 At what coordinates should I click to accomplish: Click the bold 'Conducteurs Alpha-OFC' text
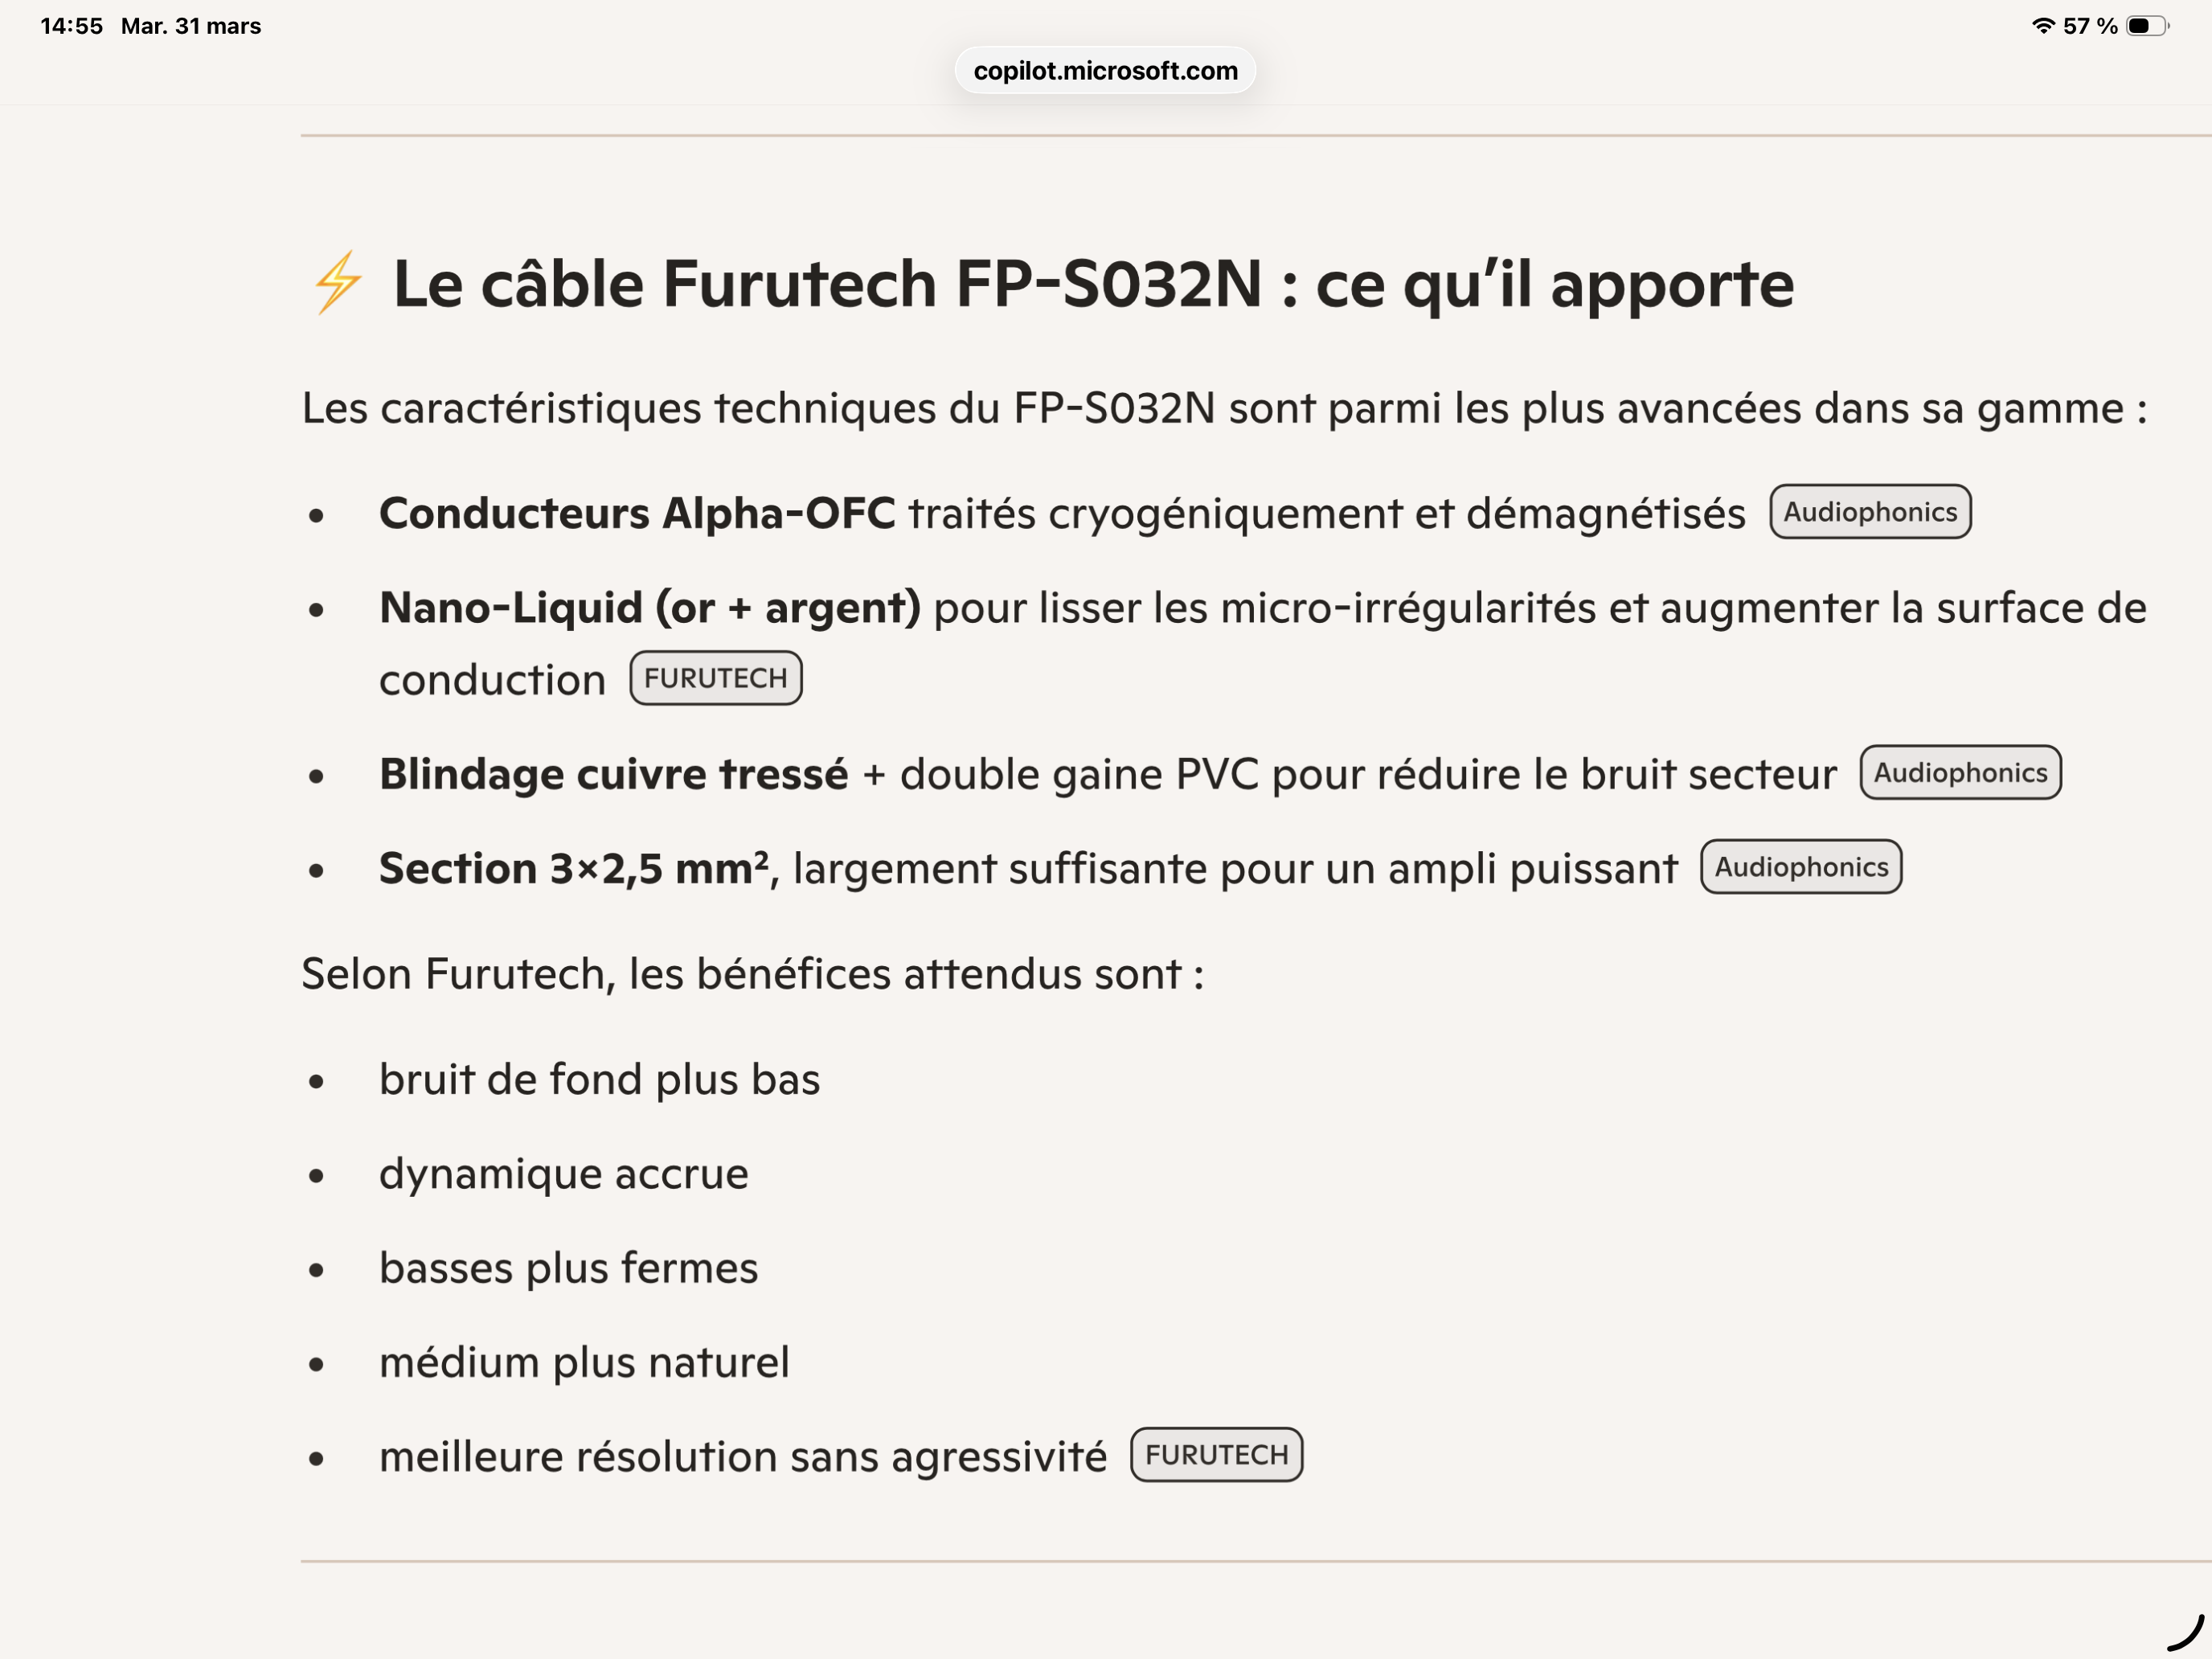click(x=637, y=513)
